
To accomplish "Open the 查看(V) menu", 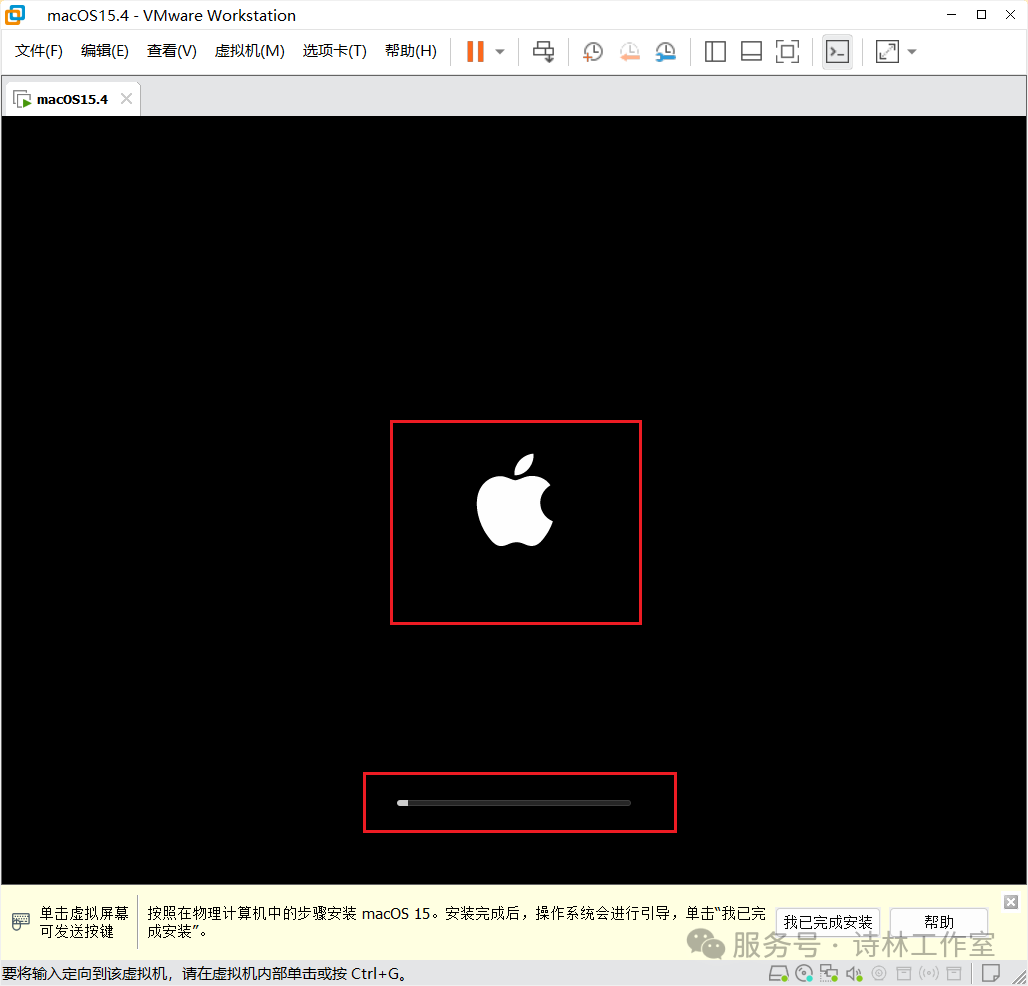I will point(172,51).
